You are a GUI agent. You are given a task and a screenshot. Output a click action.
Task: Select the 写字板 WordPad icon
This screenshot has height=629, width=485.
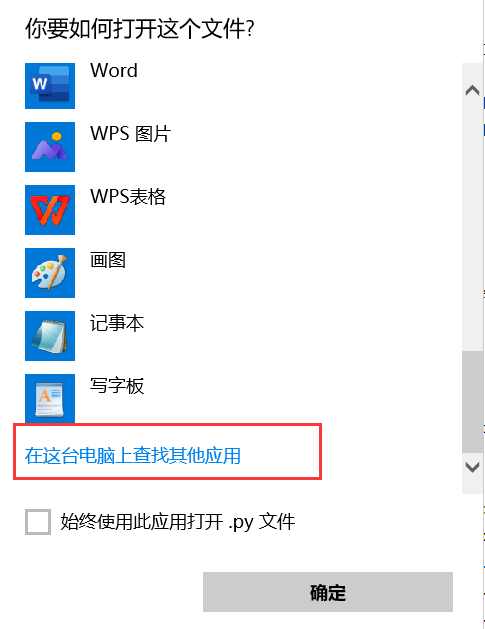coord(50,398)
